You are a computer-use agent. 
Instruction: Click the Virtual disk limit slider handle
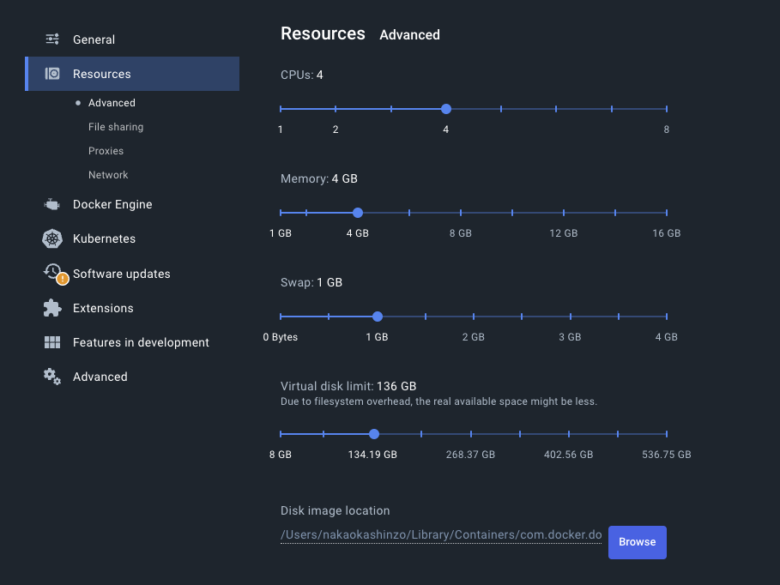(x=374, y=434)
